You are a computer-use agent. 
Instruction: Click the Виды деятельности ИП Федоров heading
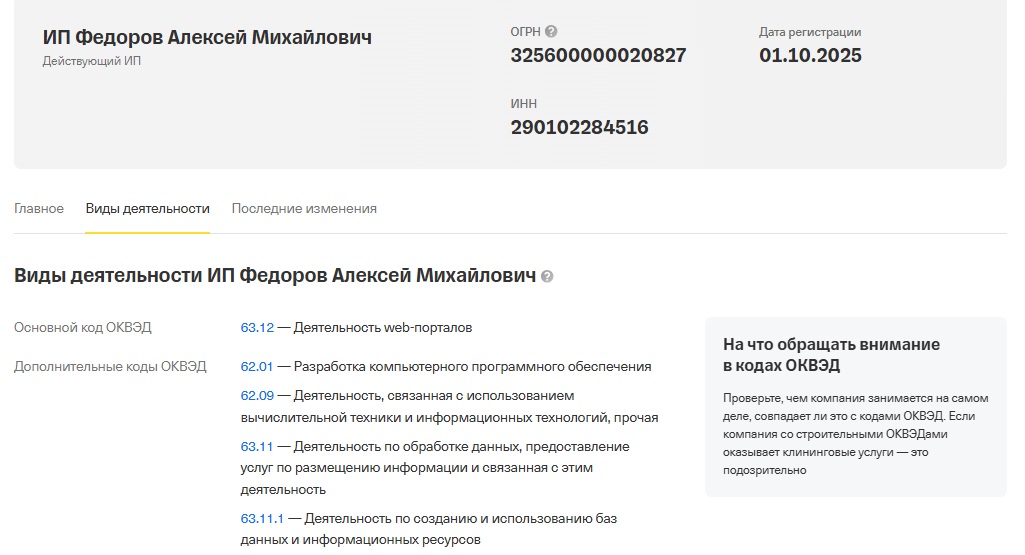point(275,276)
